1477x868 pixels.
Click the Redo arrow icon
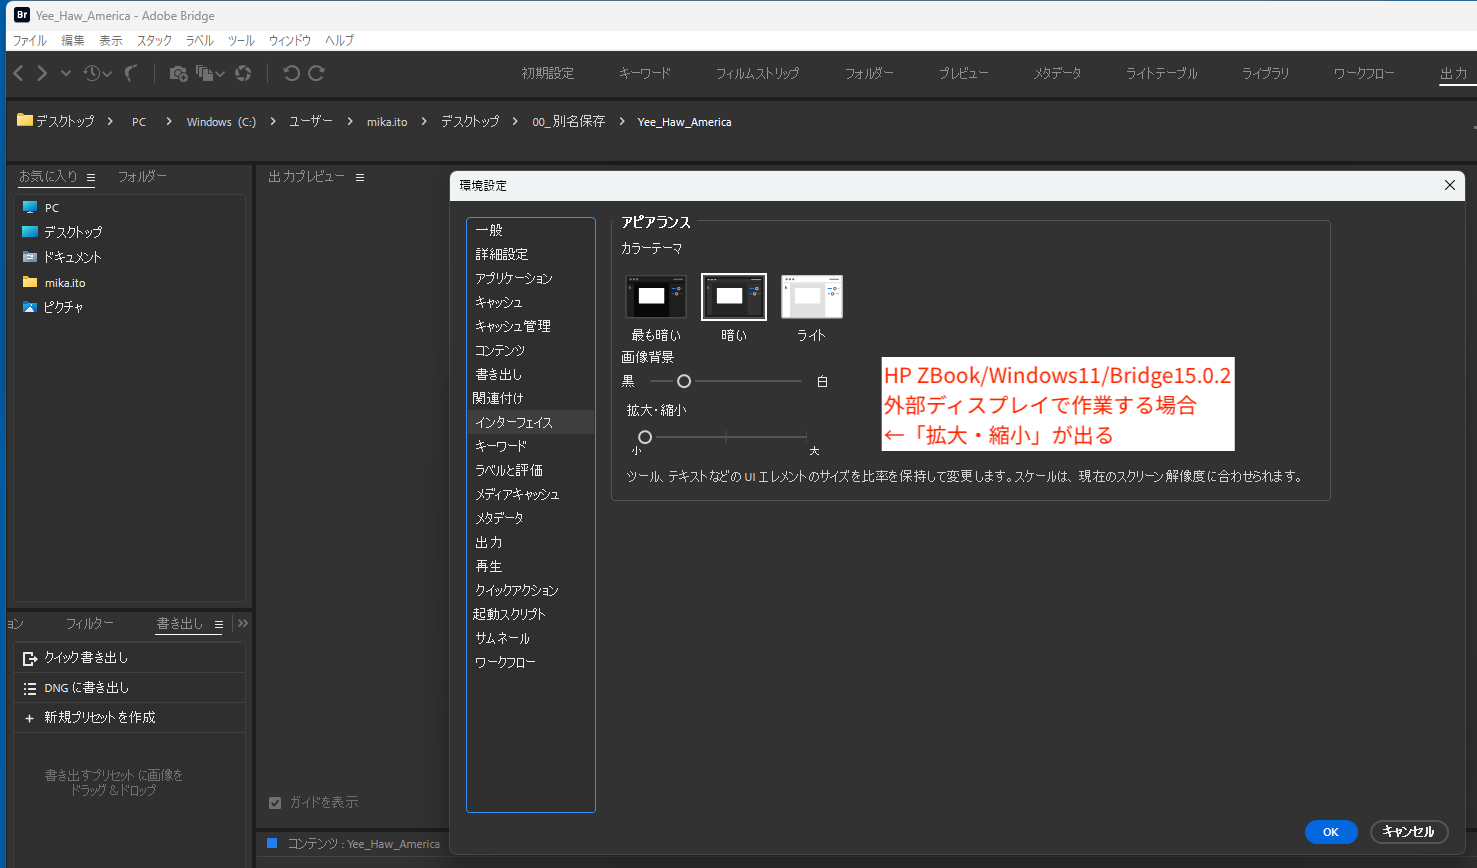[x=317, y=73]
